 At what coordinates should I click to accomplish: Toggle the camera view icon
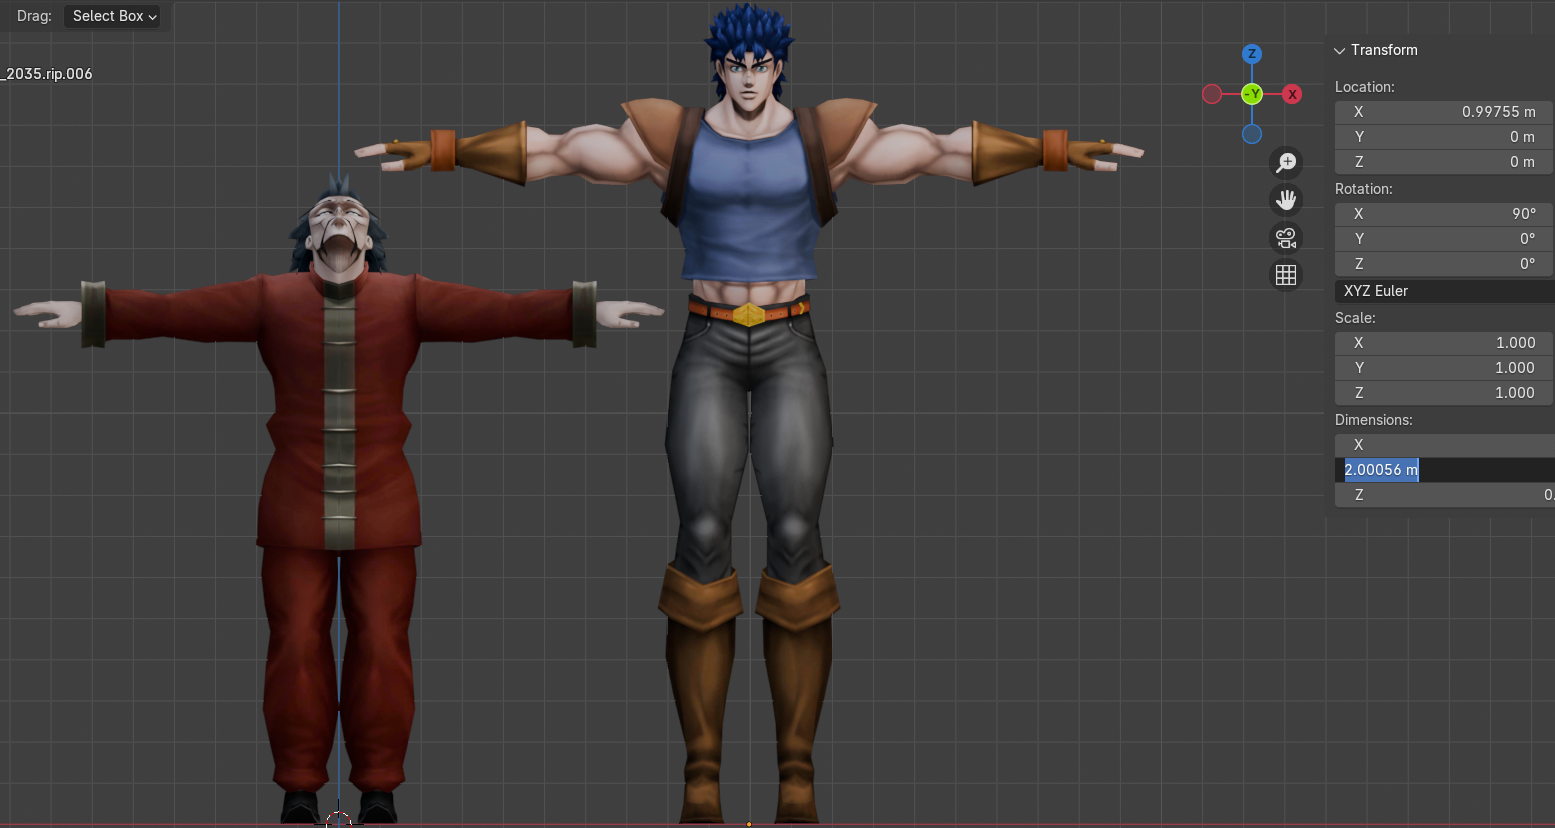(1286, 238)
